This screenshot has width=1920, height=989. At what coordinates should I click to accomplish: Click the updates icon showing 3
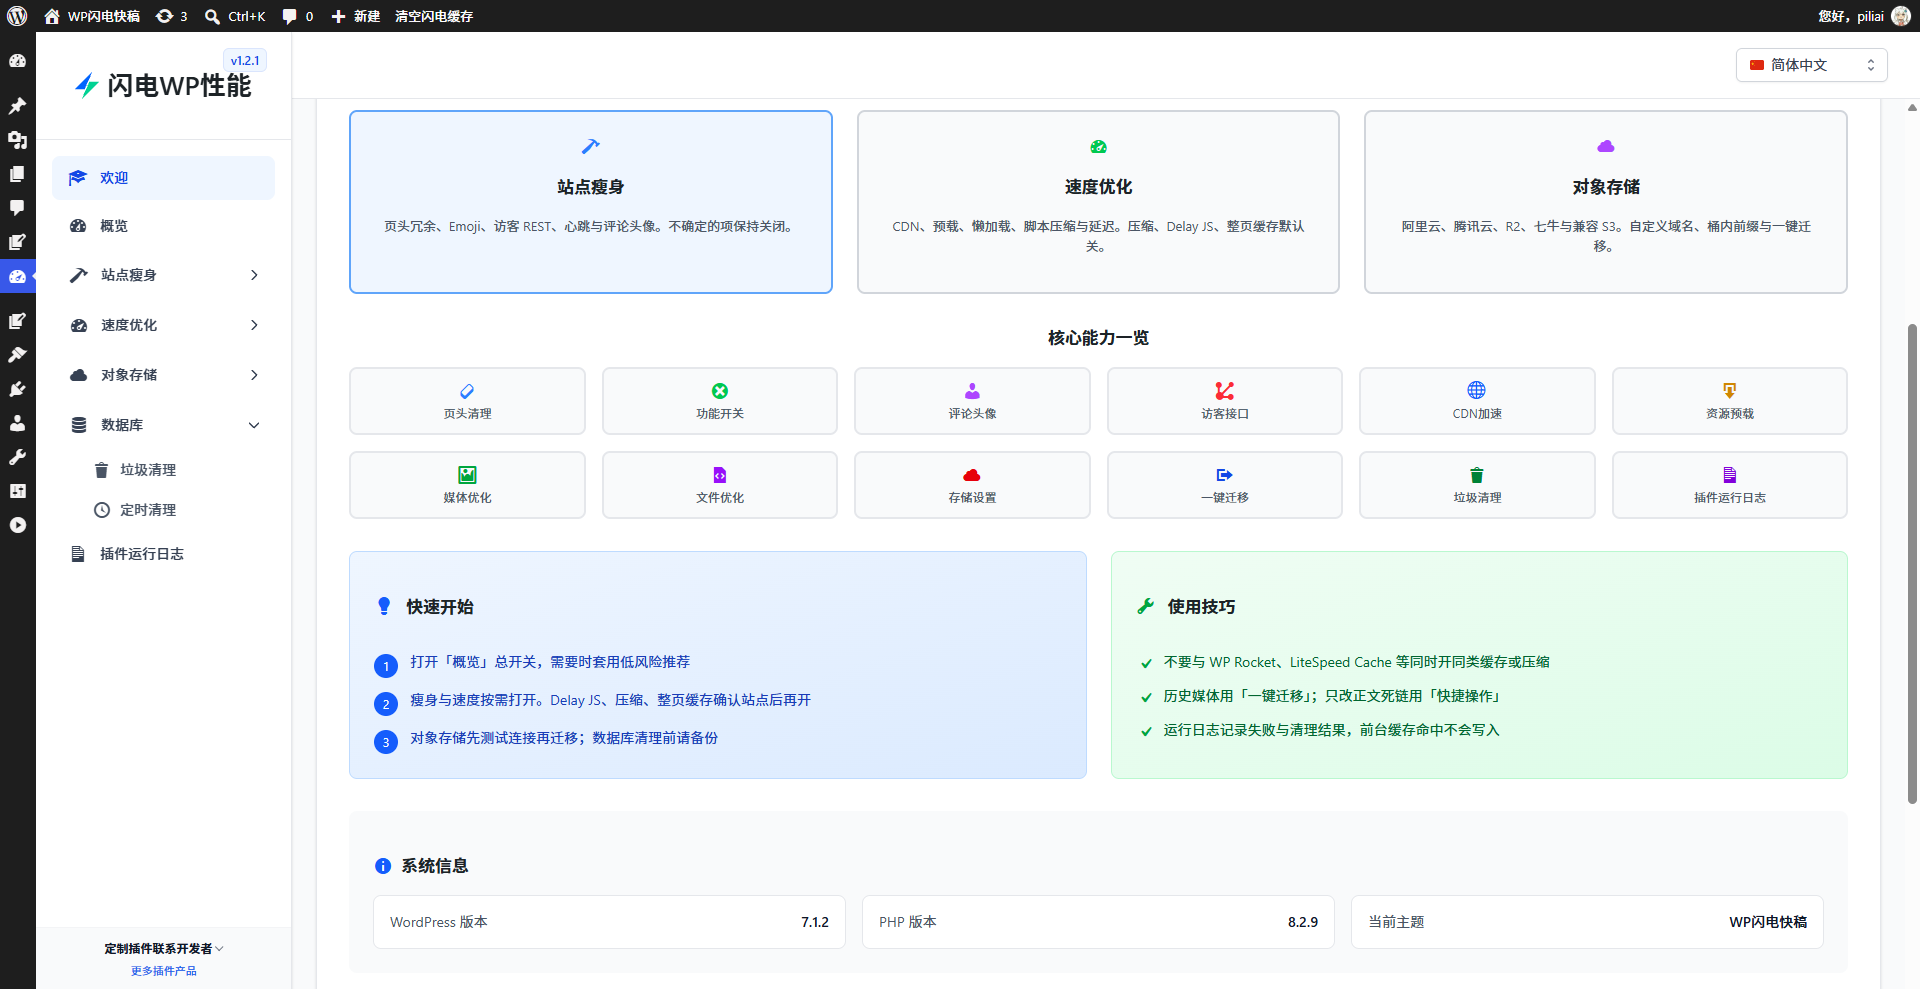[172, 16]
